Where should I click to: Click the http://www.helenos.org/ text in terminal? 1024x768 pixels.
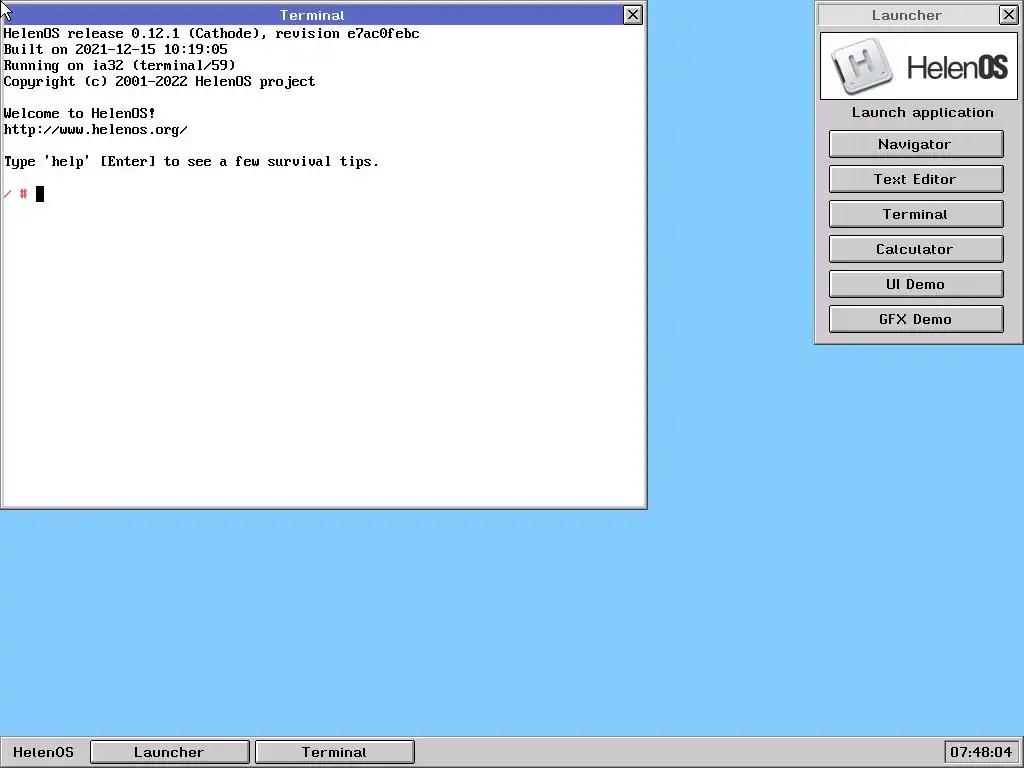coord(95,129)
